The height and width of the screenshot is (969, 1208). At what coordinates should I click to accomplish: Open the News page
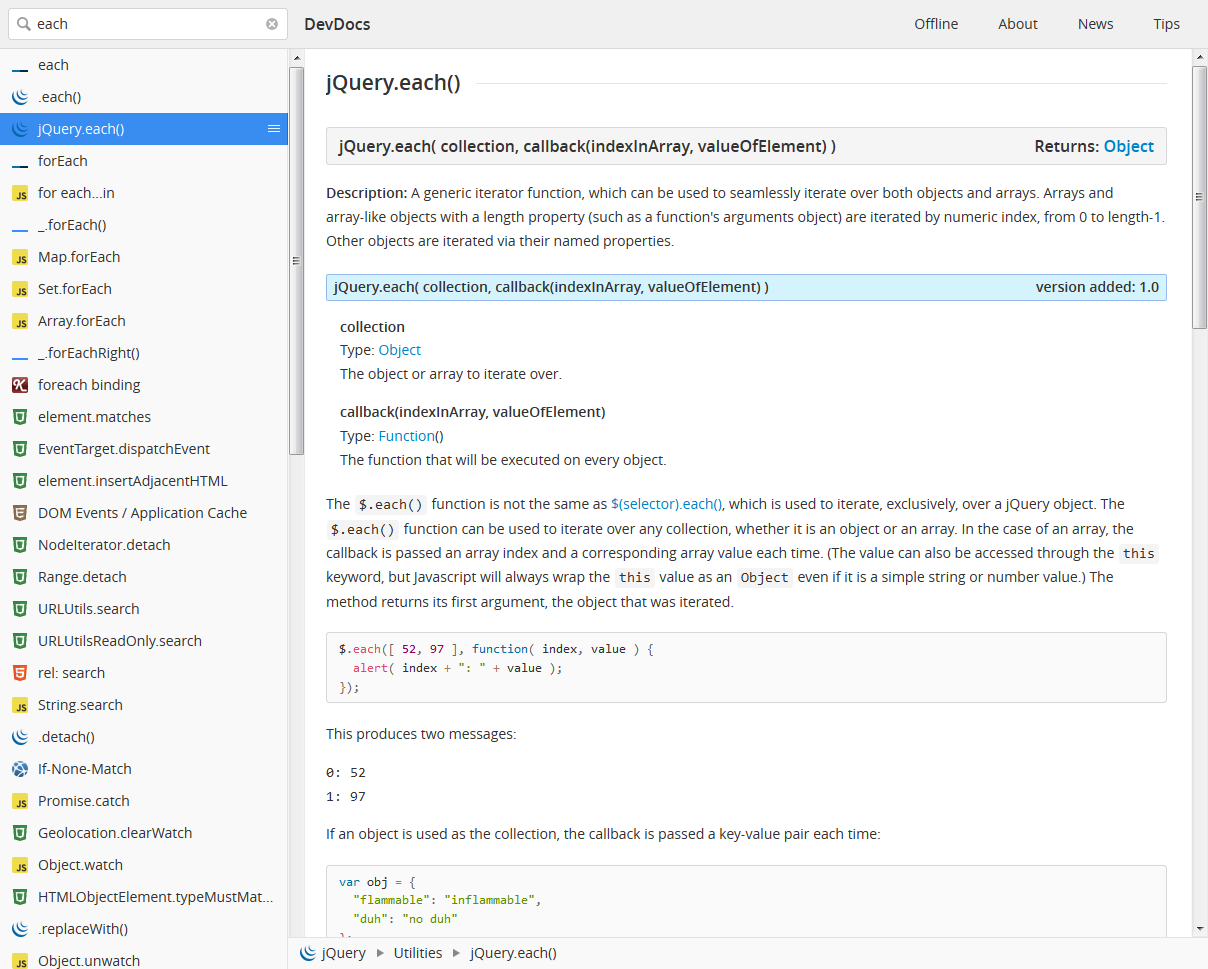pos(1095,24)
